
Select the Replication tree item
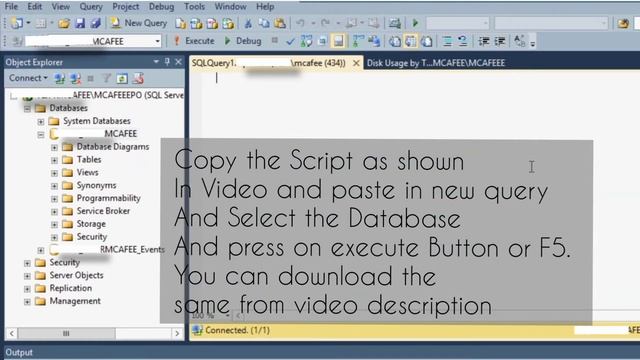coord(70,288)
